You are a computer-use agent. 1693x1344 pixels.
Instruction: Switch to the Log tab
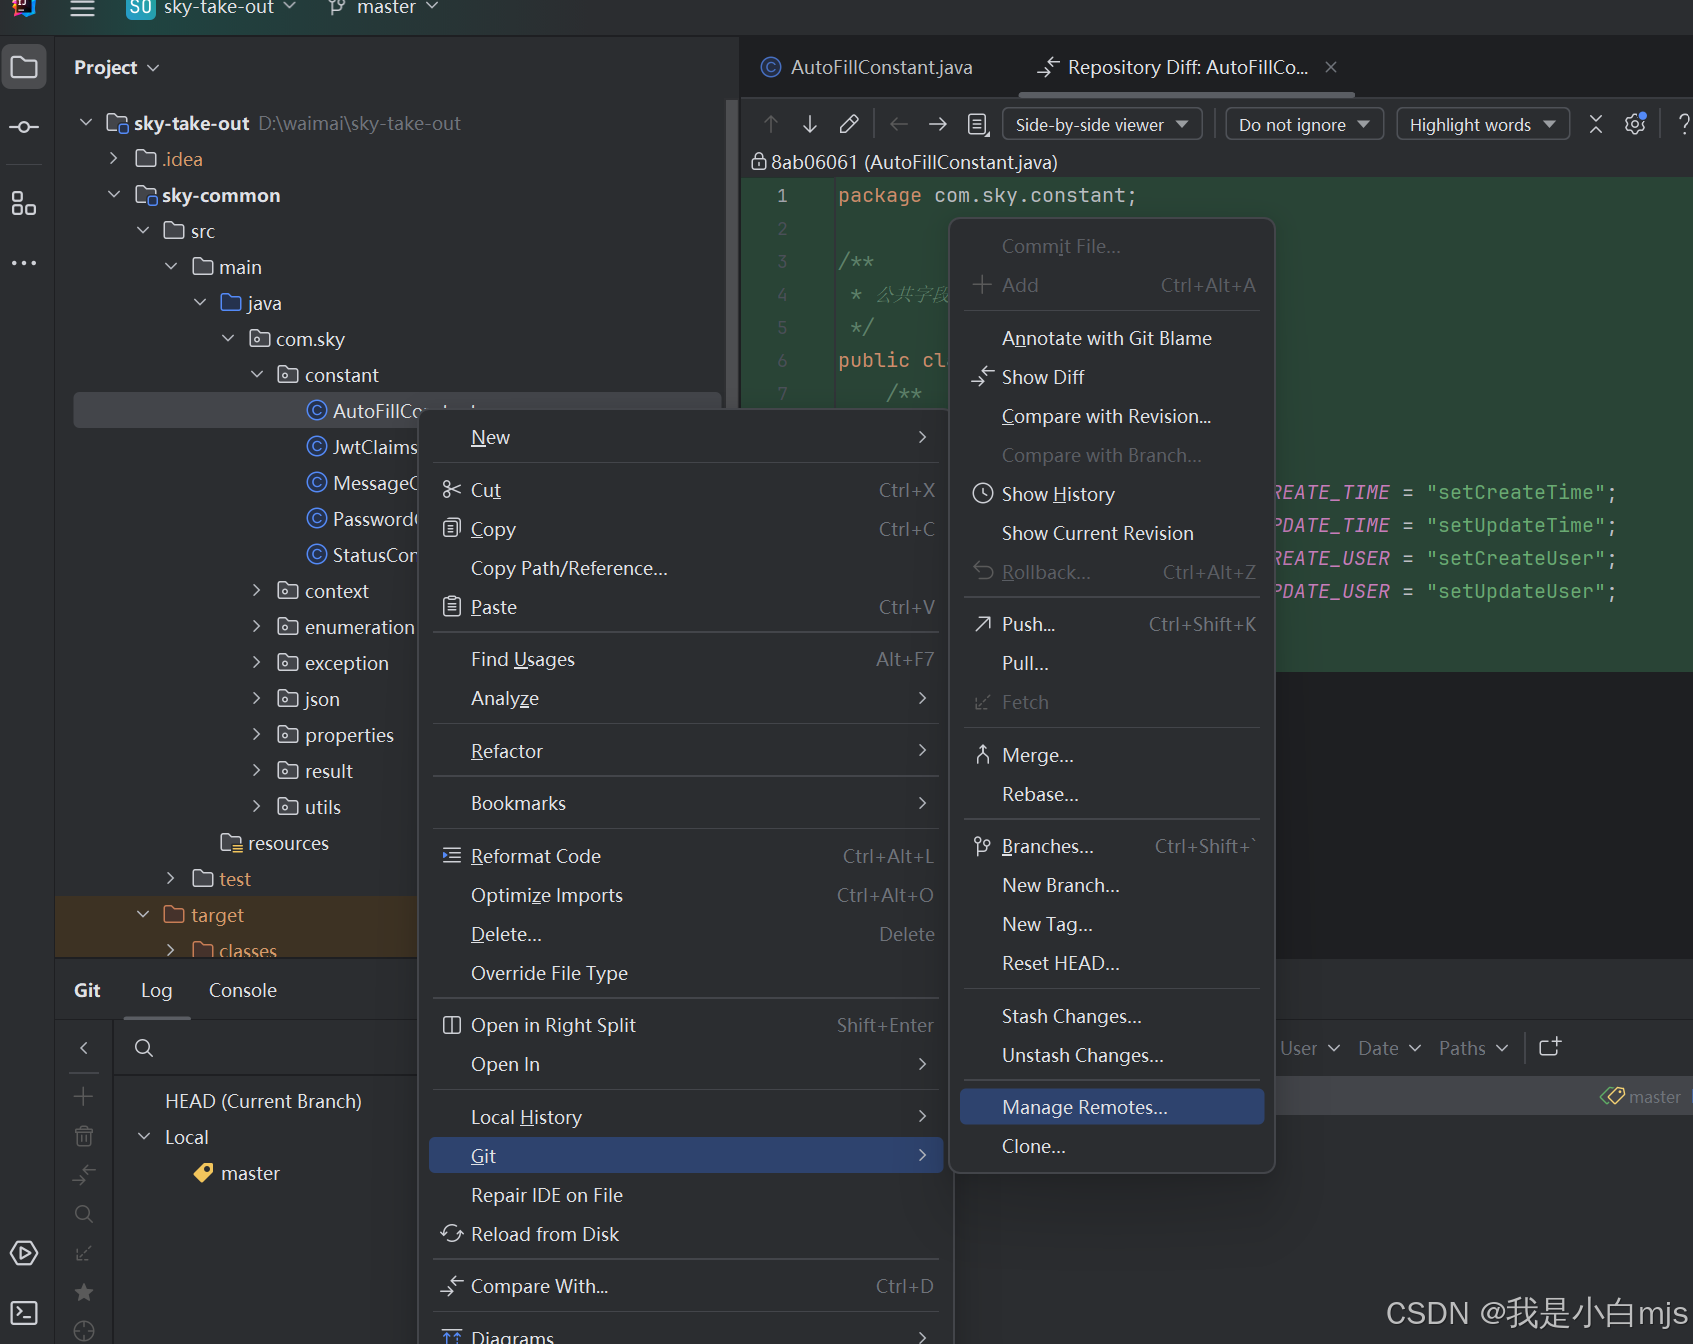click(x=156, y=990)
